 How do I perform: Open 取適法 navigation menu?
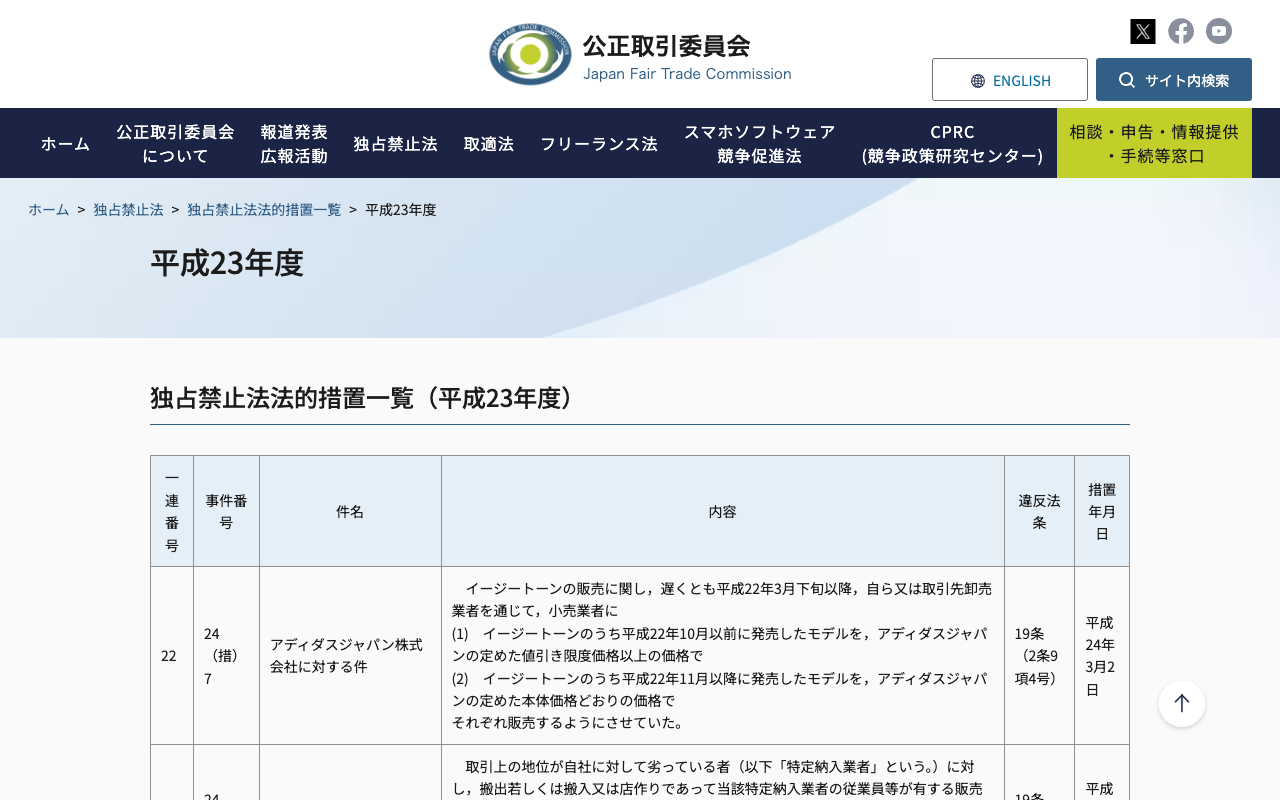click(x=489, y=143)
